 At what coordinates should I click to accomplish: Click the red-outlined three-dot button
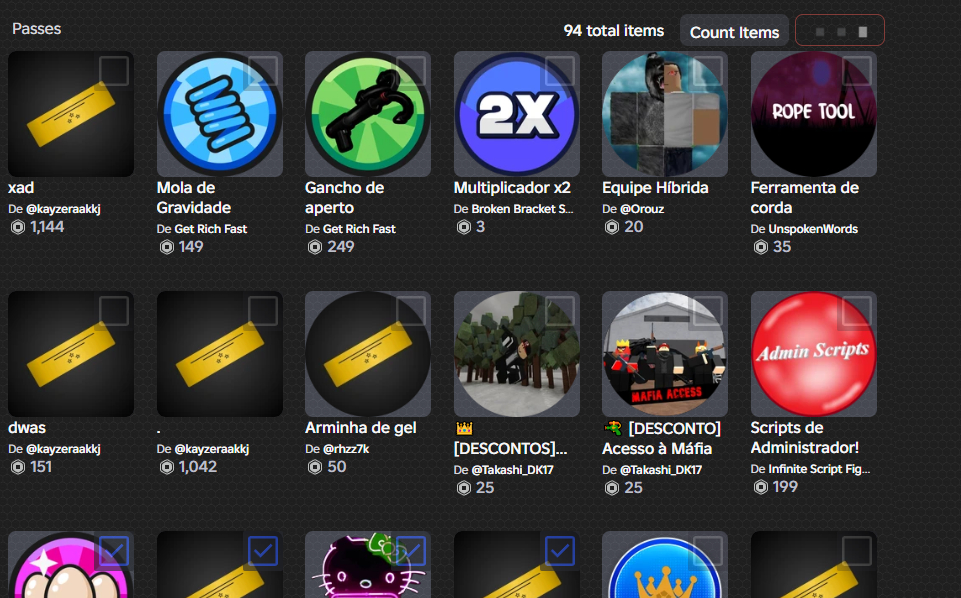click(x=840, y=31)
